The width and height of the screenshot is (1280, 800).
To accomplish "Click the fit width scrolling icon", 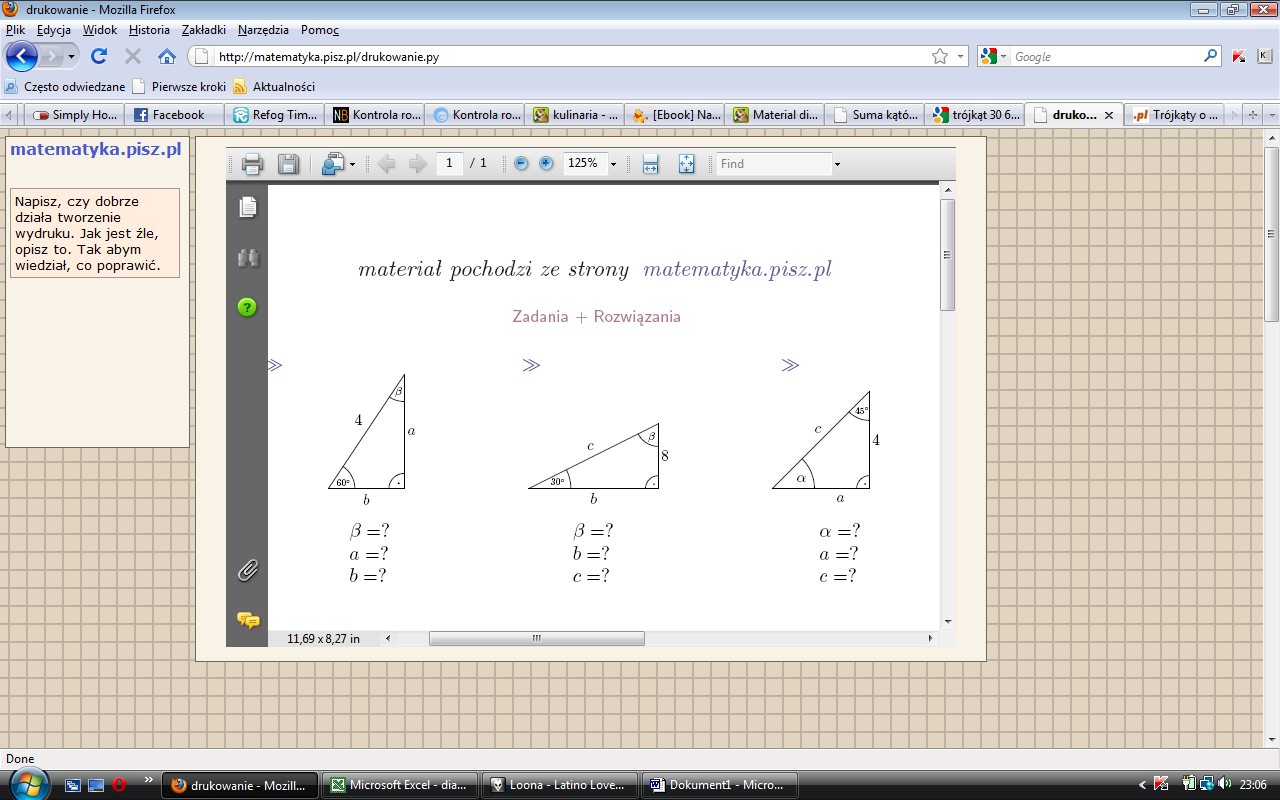I will [x=650, y=164].
